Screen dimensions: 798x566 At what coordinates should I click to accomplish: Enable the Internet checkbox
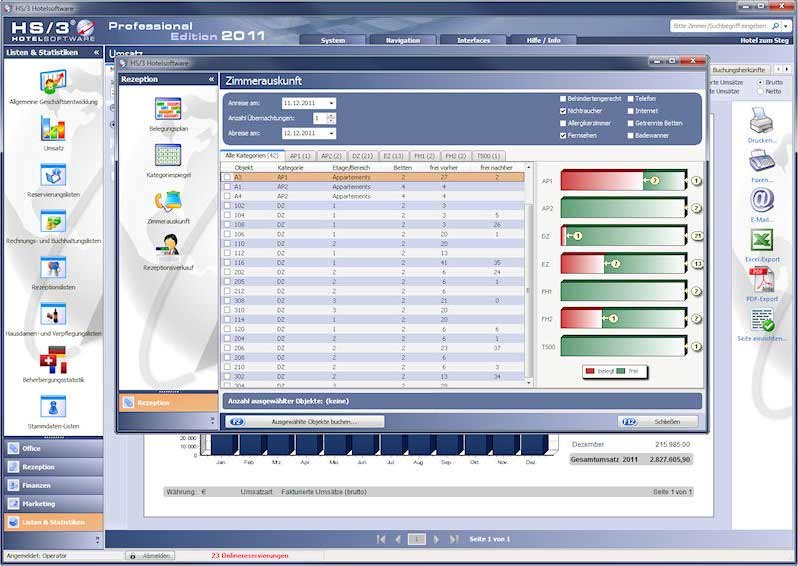click(630, 111)
